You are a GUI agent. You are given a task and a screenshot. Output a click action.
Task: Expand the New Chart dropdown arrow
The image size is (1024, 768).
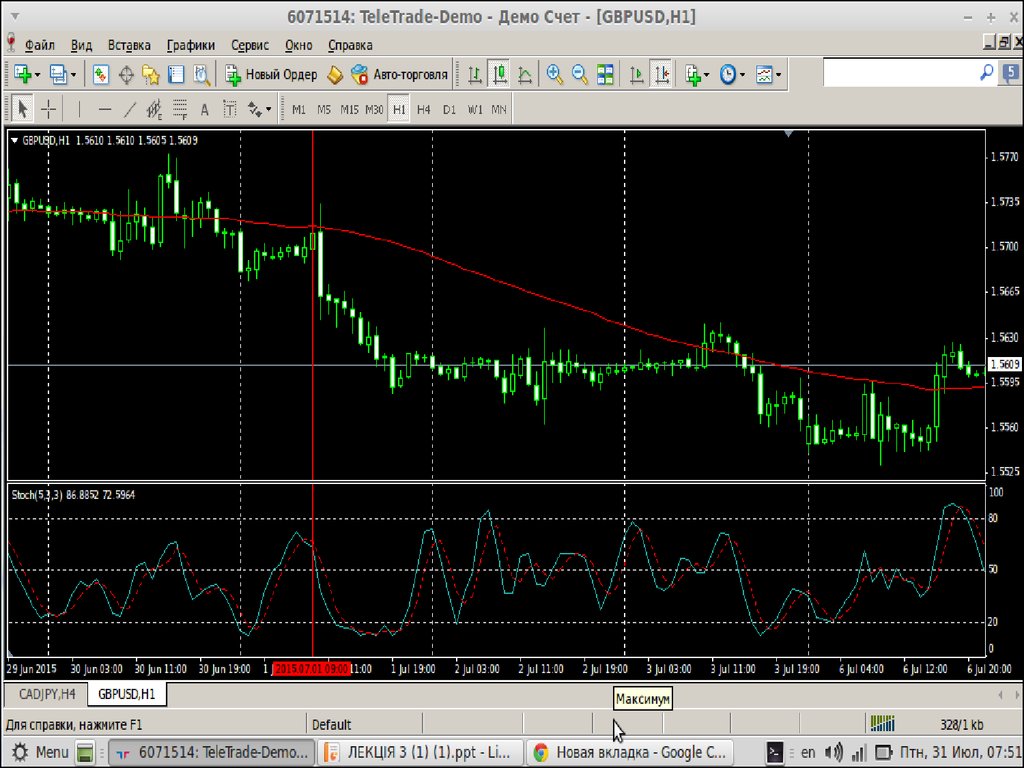coord(37,75)
